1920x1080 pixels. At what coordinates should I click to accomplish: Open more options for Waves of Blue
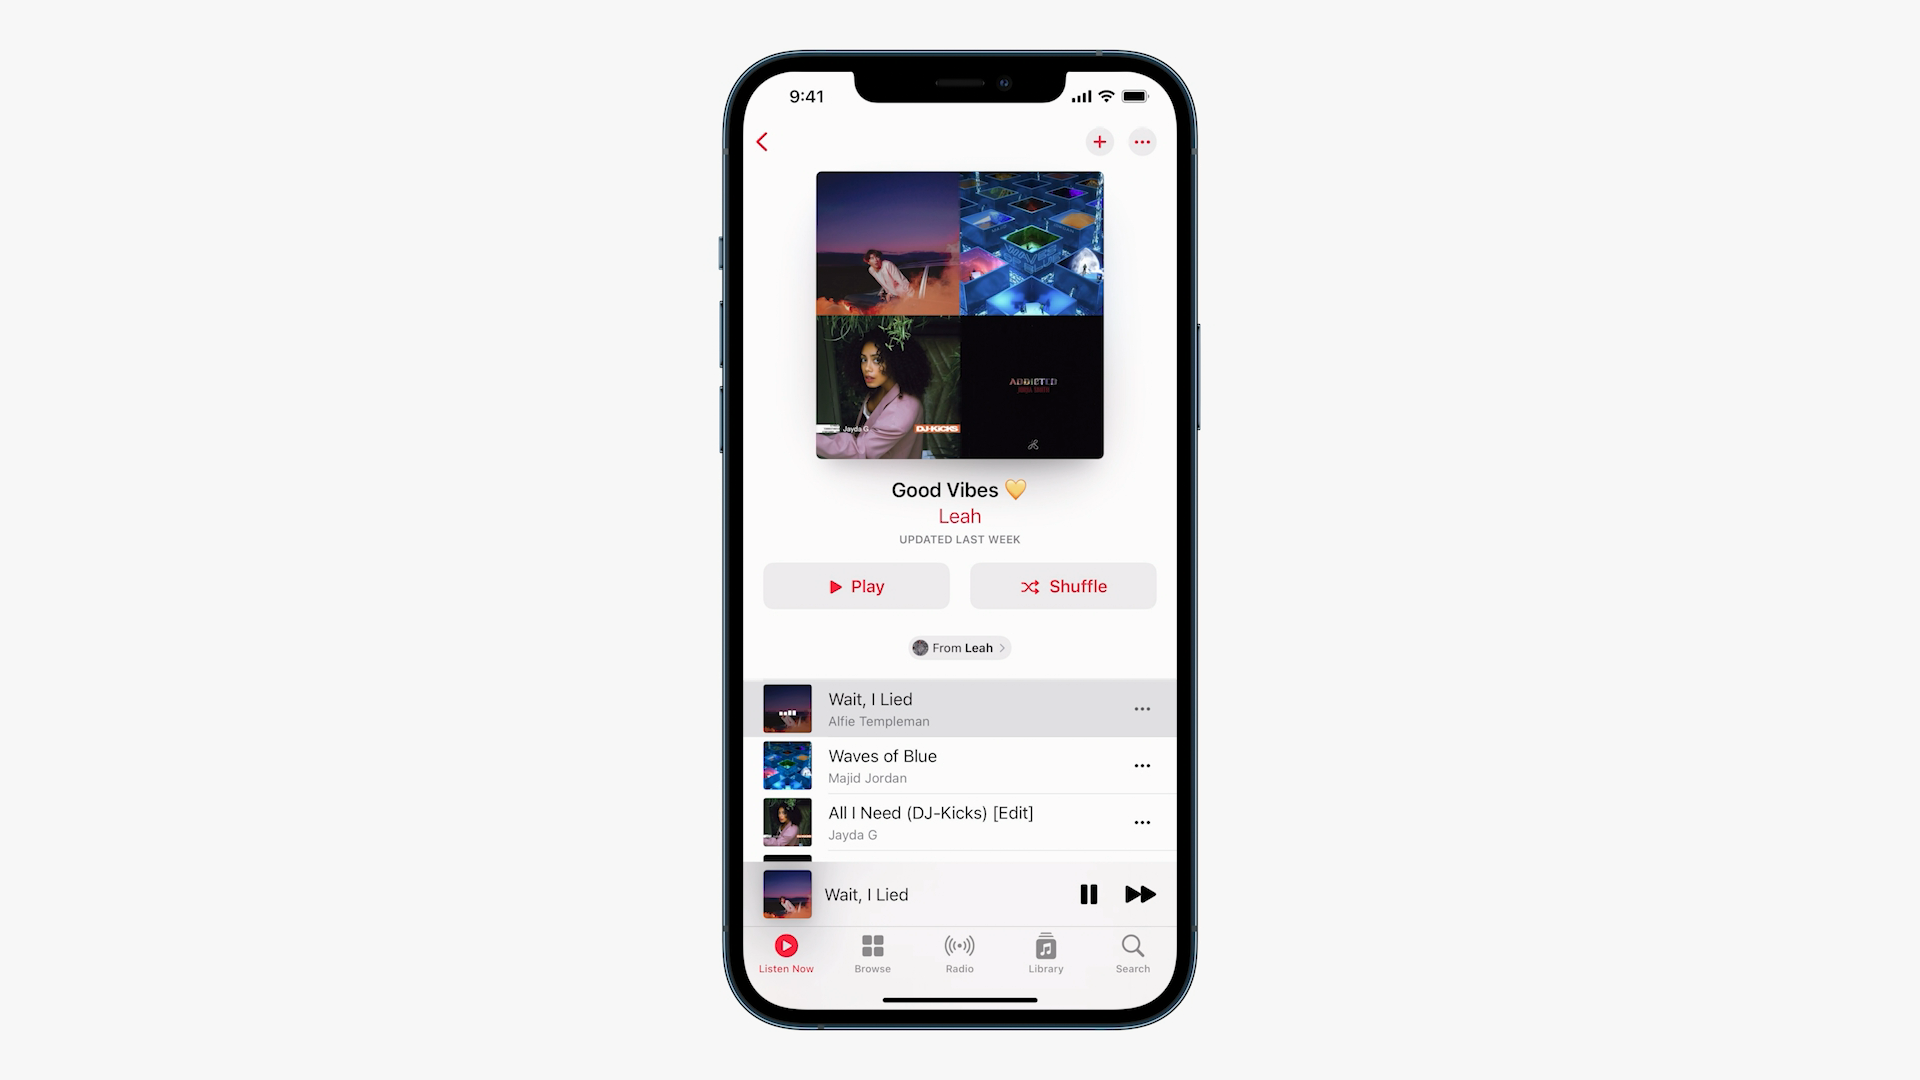[x=1142, y=765]
